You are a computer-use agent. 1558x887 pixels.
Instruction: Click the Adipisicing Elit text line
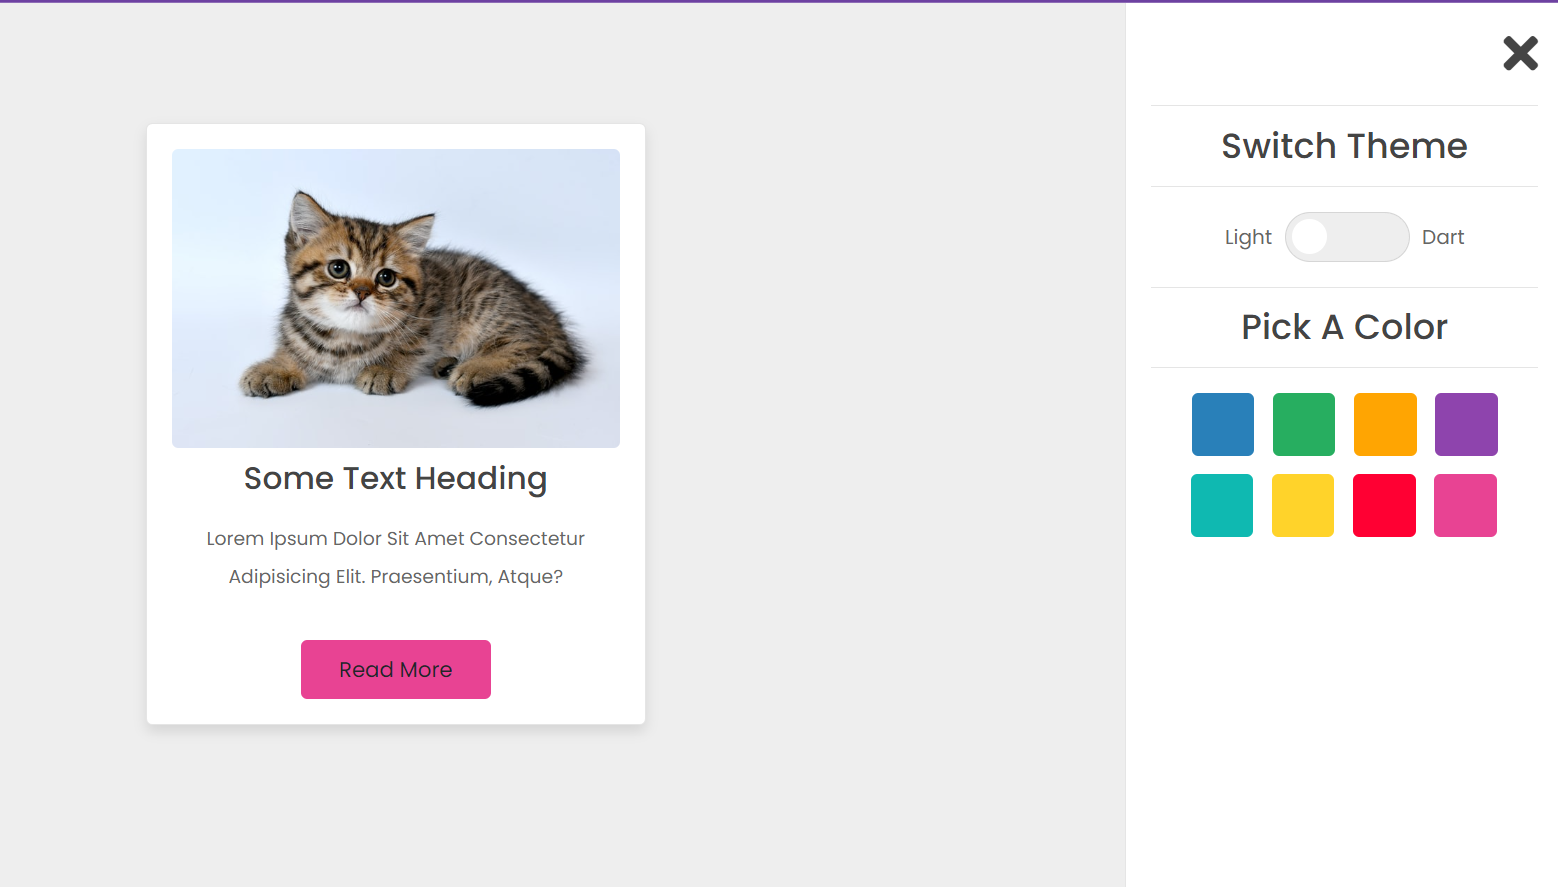(x=396, y=576)
